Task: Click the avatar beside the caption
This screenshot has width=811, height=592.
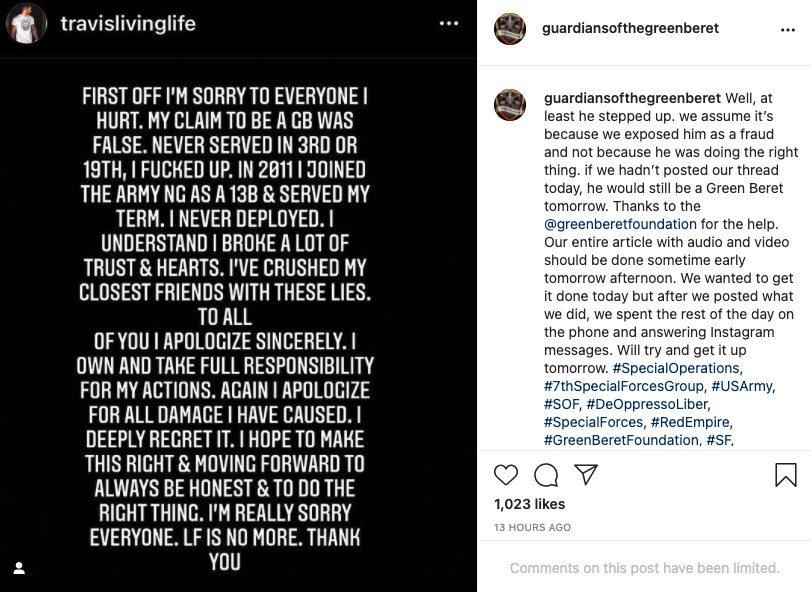Action: pos(510,104)
